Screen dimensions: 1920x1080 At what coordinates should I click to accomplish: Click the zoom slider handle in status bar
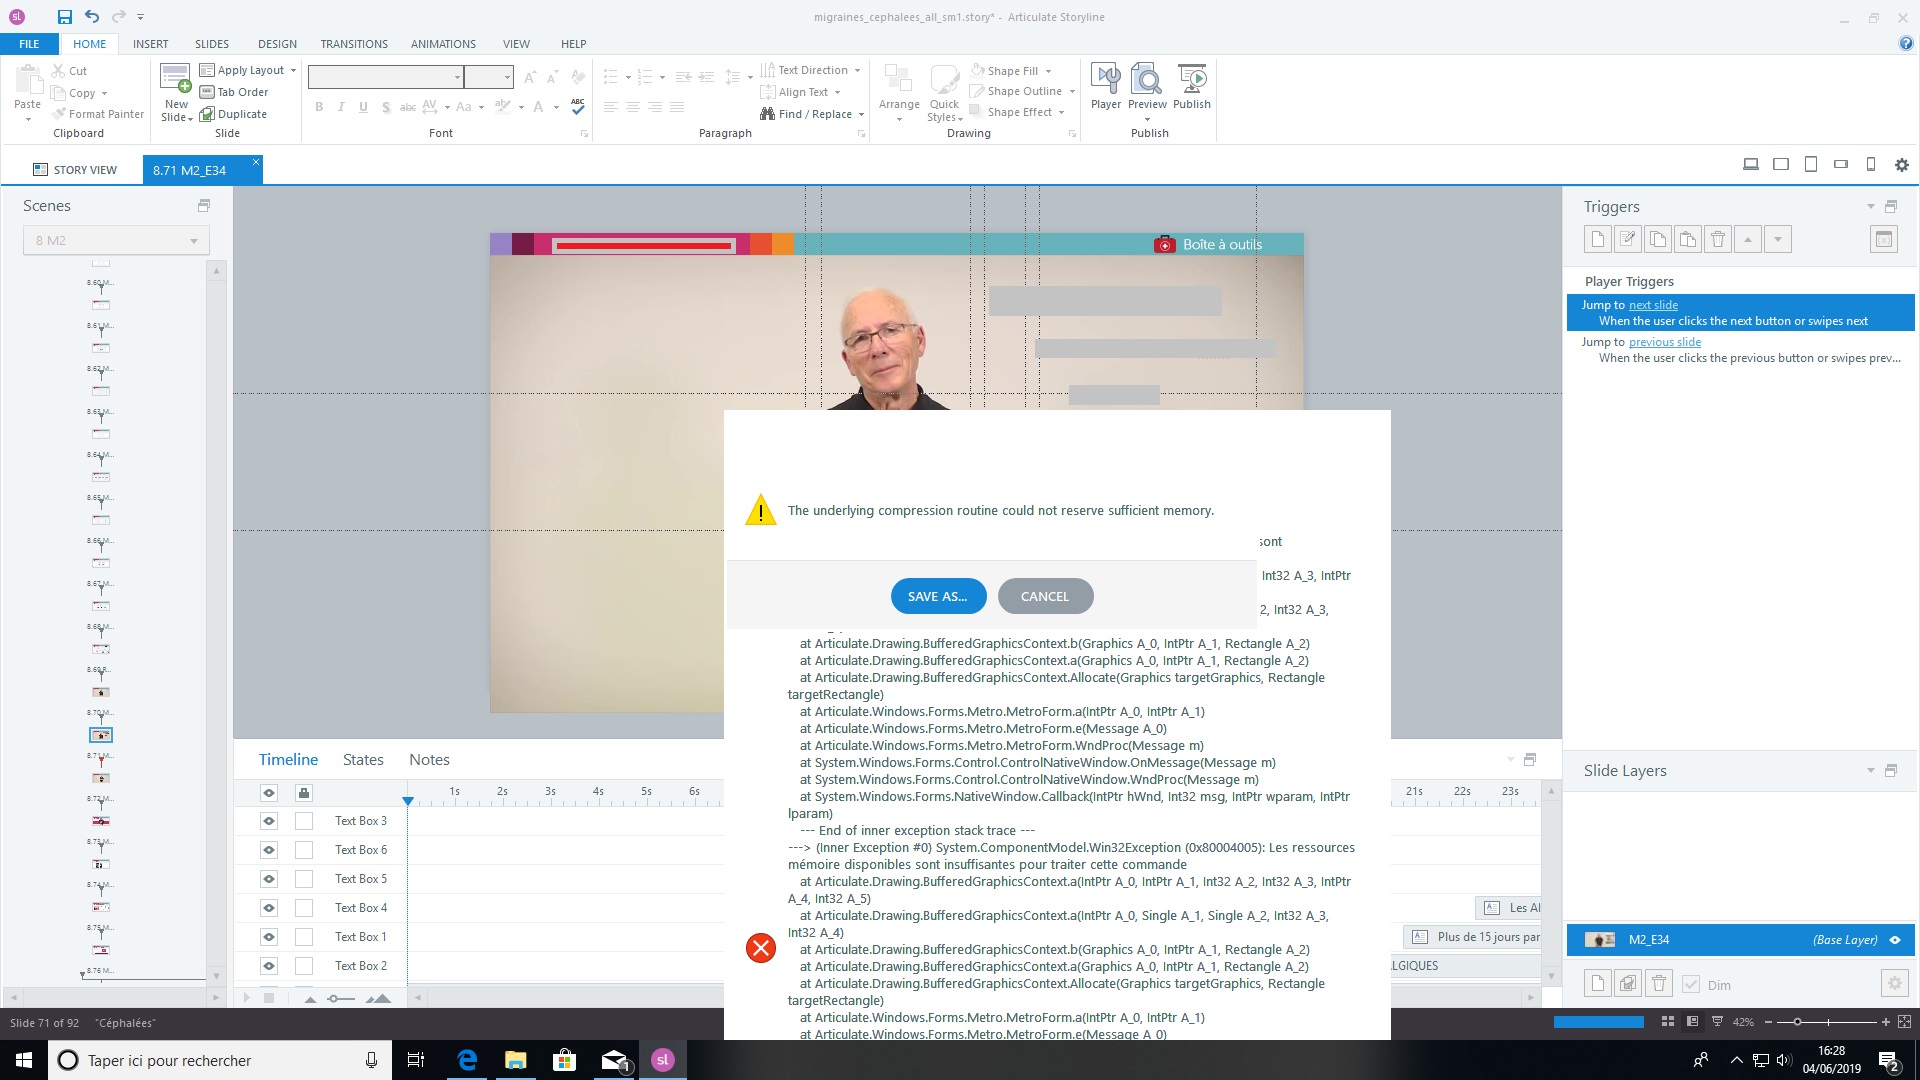1797,1022
